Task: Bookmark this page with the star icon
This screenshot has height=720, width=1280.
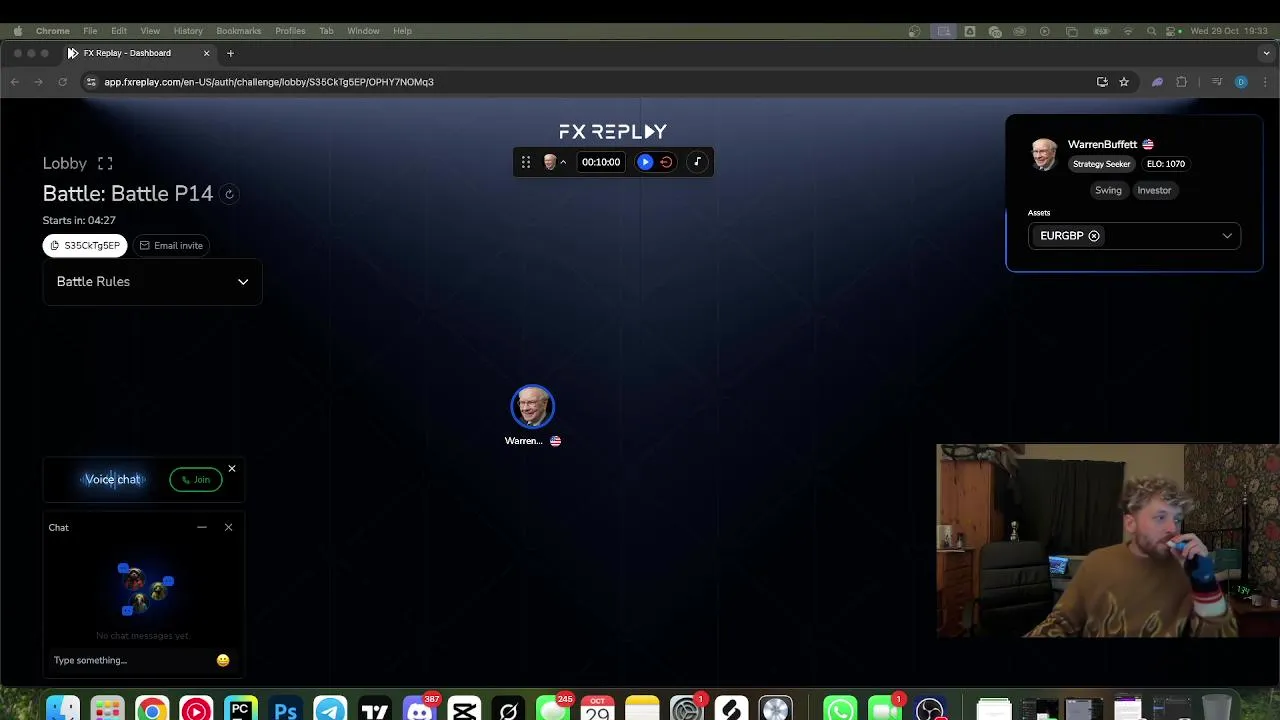Action: click(1124, 82)
